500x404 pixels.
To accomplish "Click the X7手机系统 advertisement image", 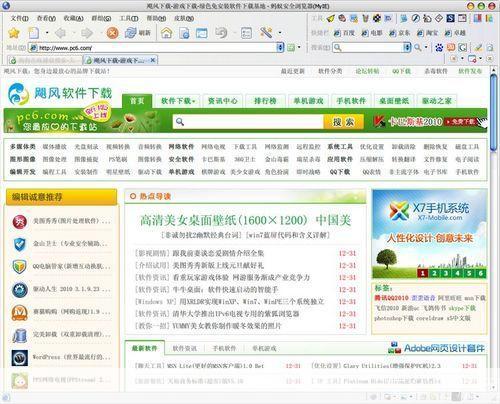I will click(x=429, y=233).
